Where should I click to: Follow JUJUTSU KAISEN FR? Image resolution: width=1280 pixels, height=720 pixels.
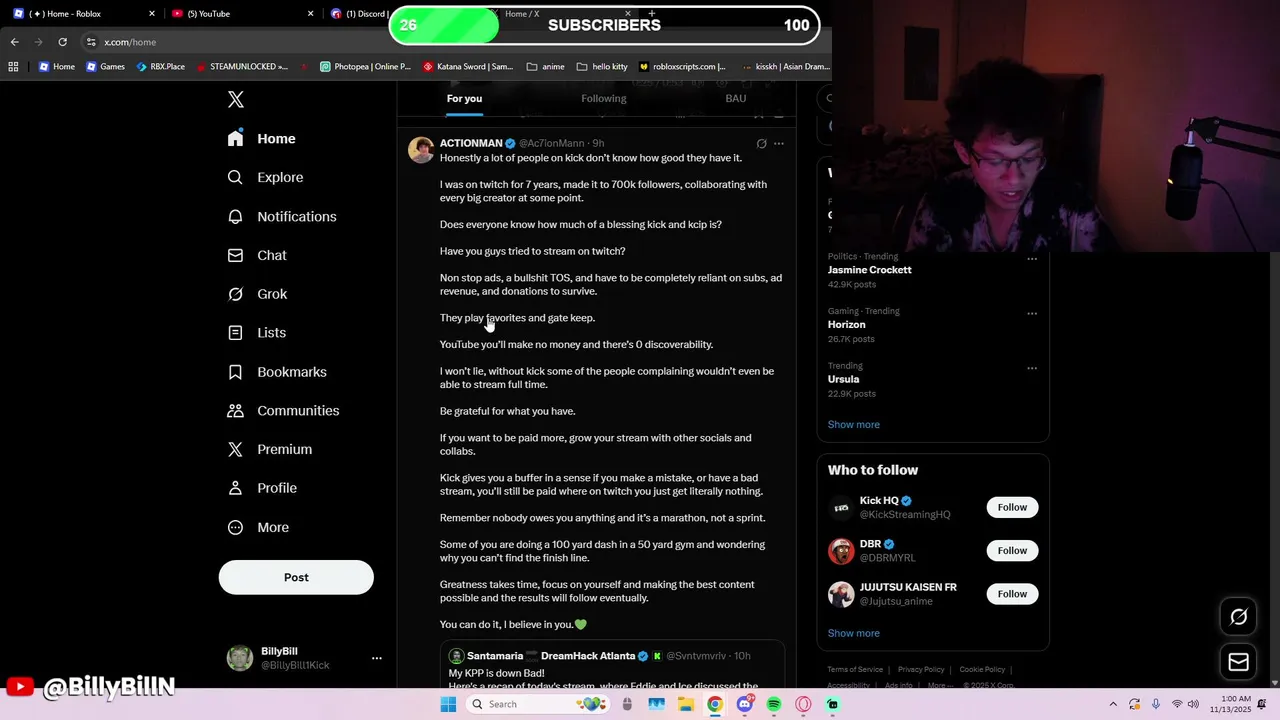1012,594
